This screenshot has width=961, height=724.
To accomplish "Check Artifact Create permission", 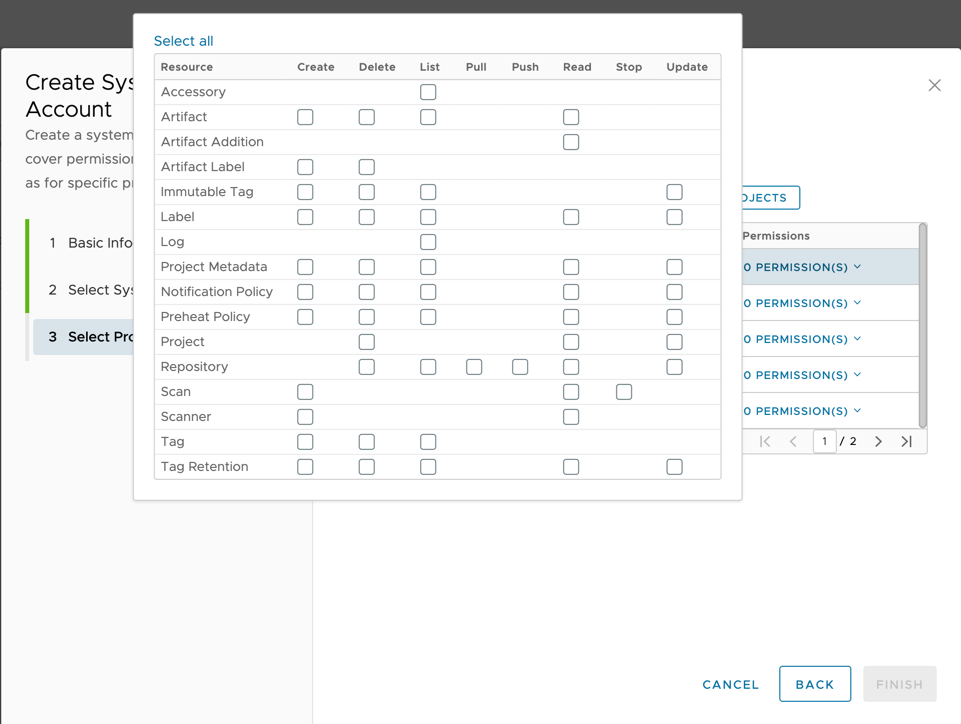I will tap(305, 117).
